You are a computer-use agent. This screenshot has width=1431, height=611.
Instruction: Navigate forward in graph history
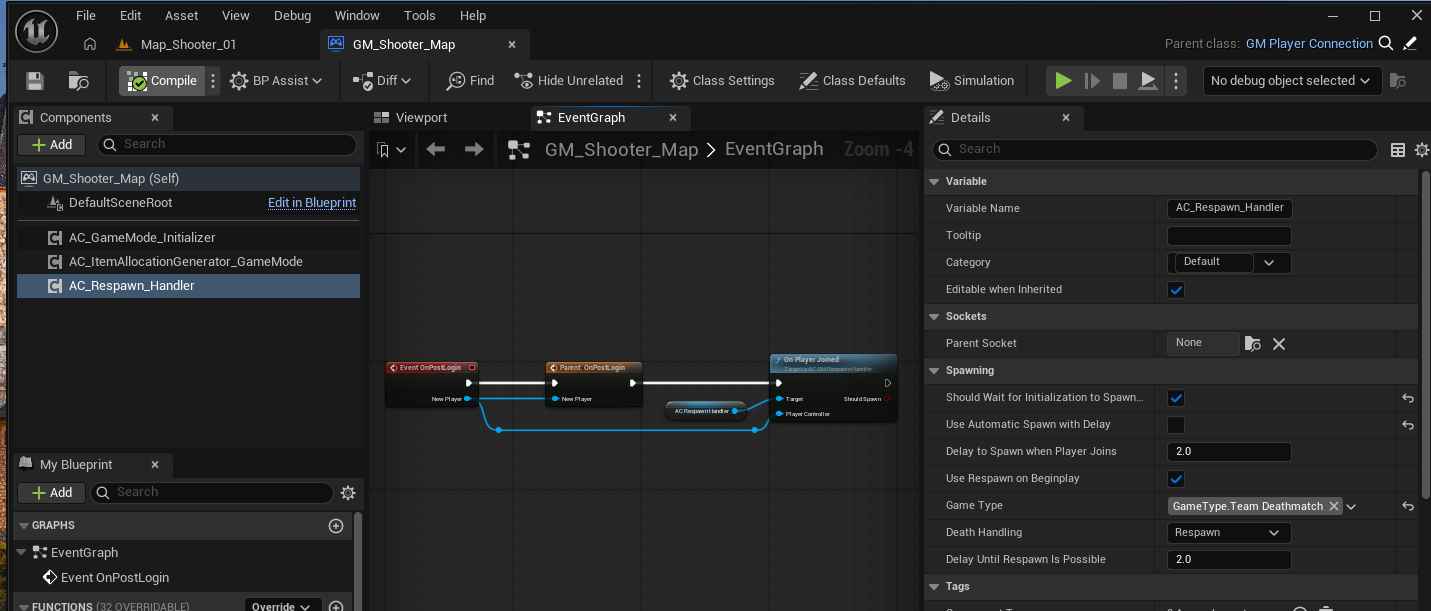point(475,150)
